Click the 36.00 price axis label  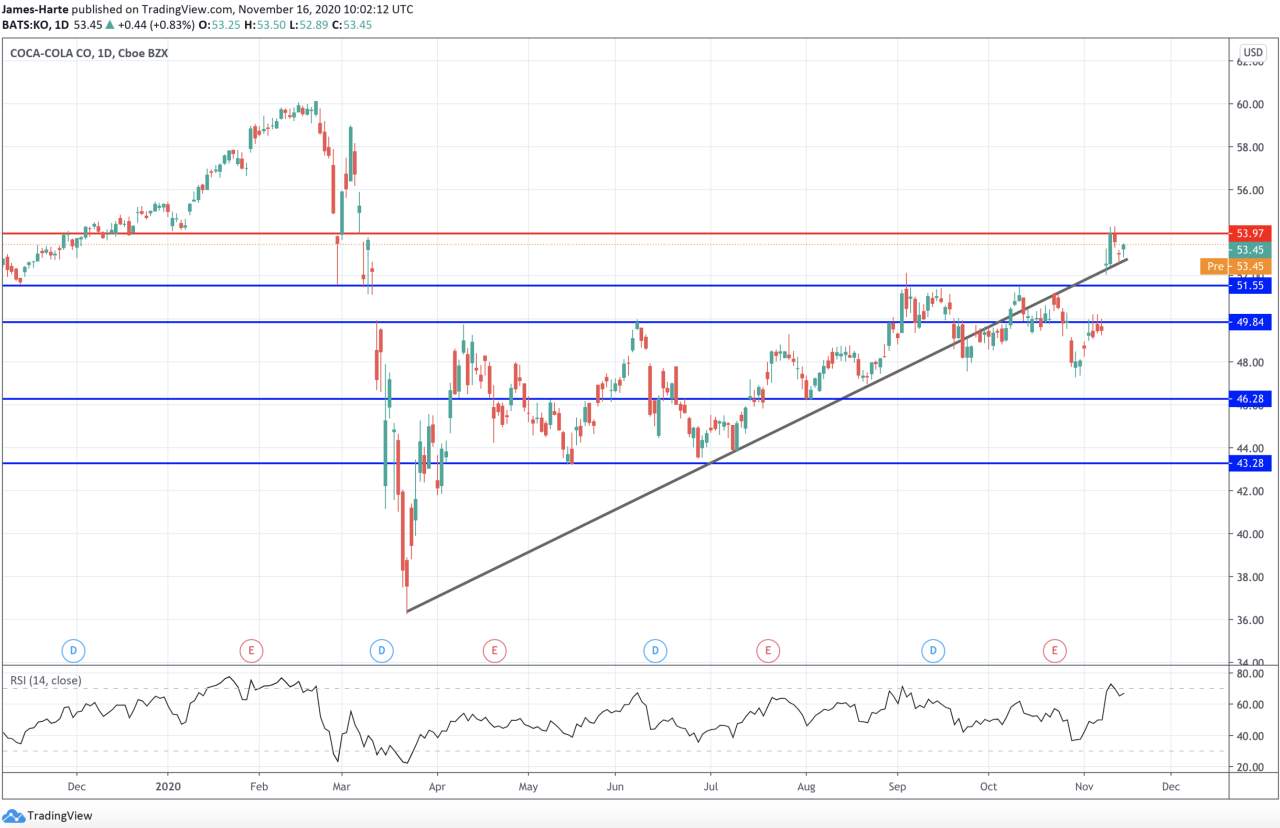[x=1250, y=620]
